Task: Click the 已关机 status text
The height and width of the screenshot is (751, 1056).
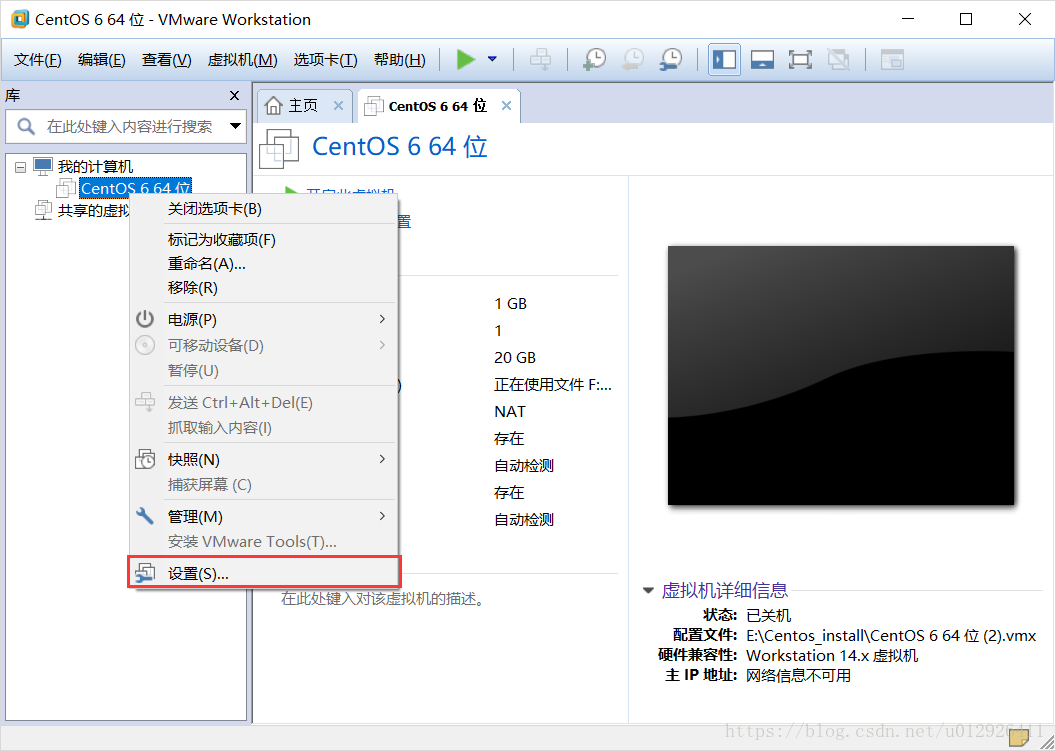Action: [768, 615]
